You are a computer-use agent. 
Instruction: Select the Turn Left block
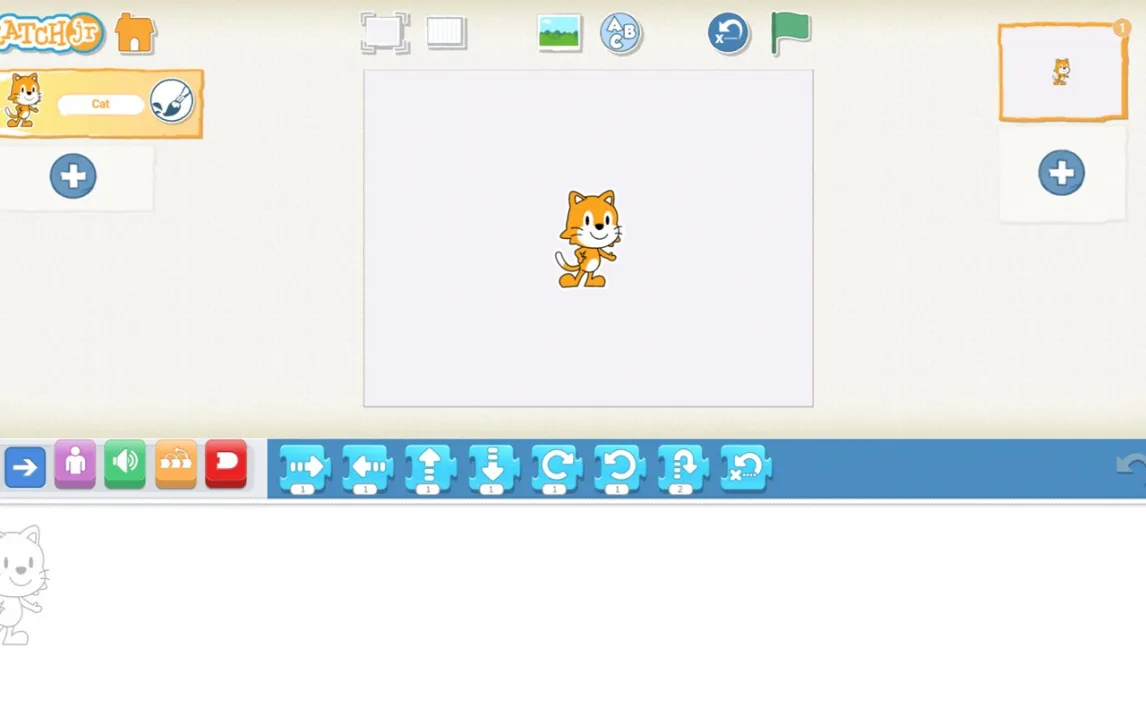(619, 466)
